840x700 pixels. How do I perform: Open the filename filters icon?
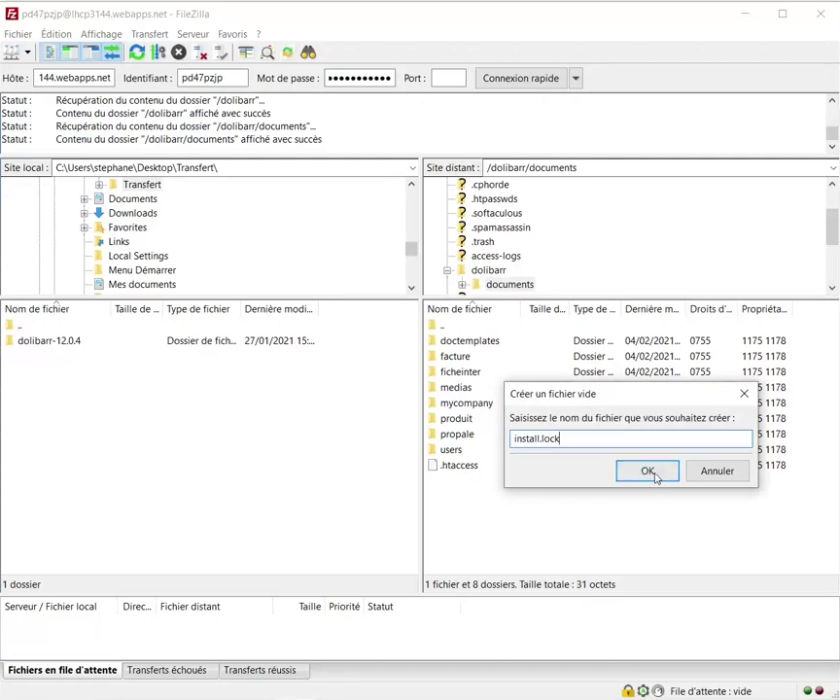(x=246, y=53)
